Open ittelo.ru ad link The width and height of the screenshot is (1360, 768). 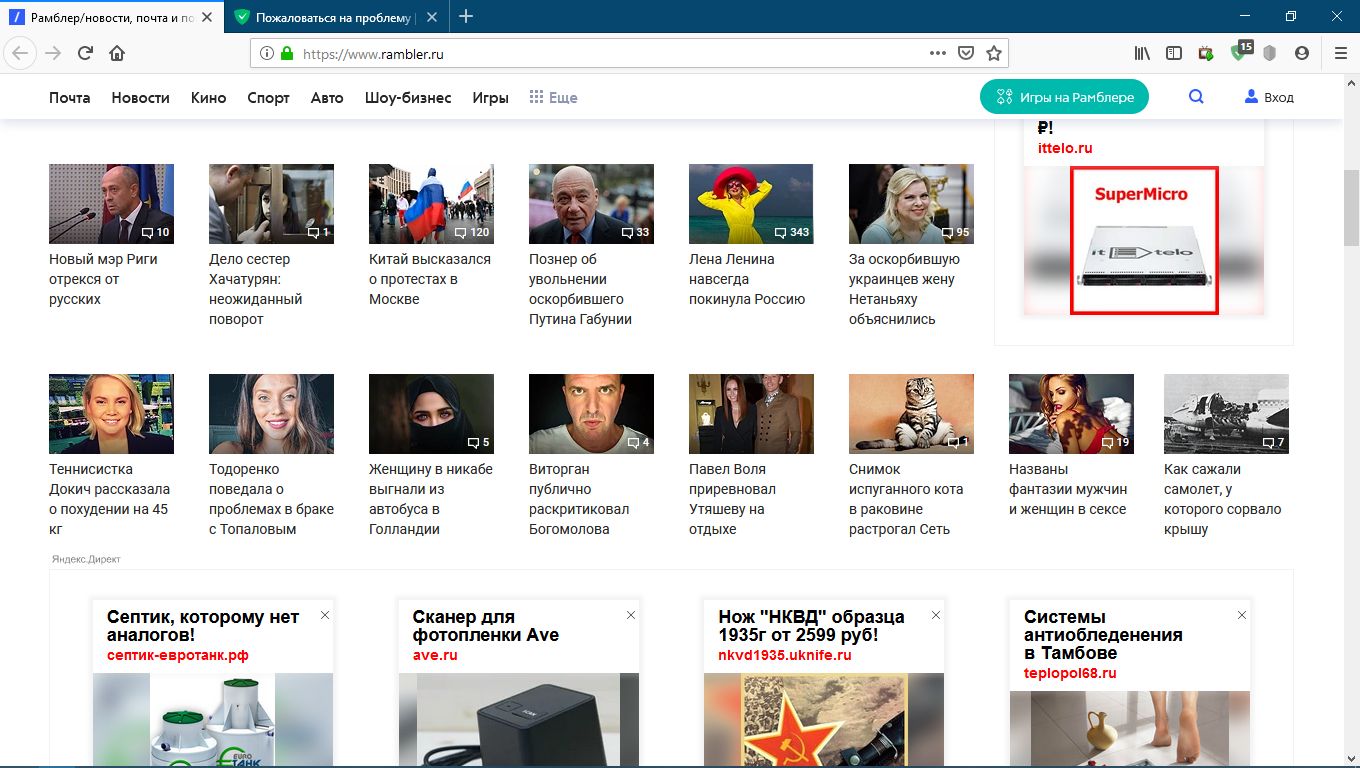tap(1065, 148)
